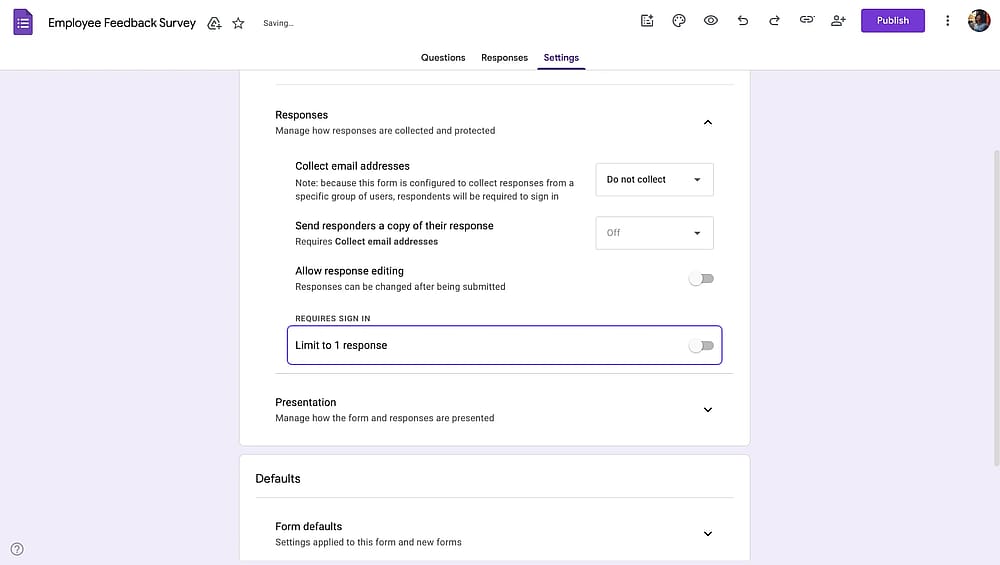Add collaborators icon
Viewport: 1000px width, 565px height.
[838, 20]
